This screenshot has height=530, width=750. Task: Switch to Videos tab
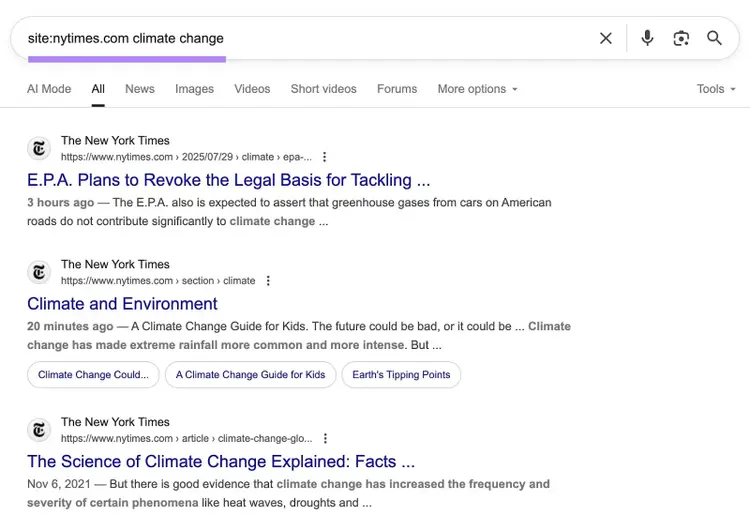[252, 89]
